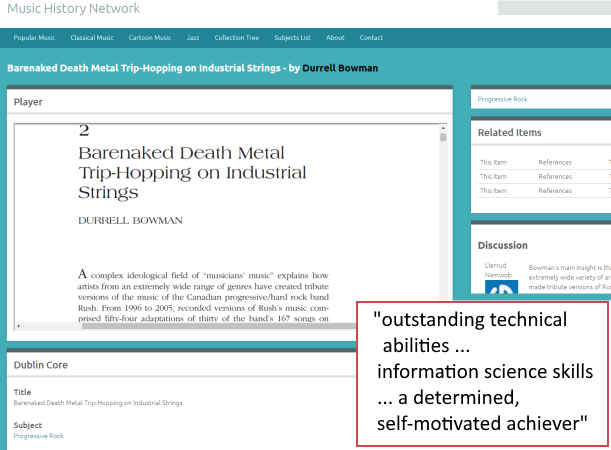Open Progressive Rock tag in sidebar
This screenshot has width=611, height=450.
[x=502, y=99]
